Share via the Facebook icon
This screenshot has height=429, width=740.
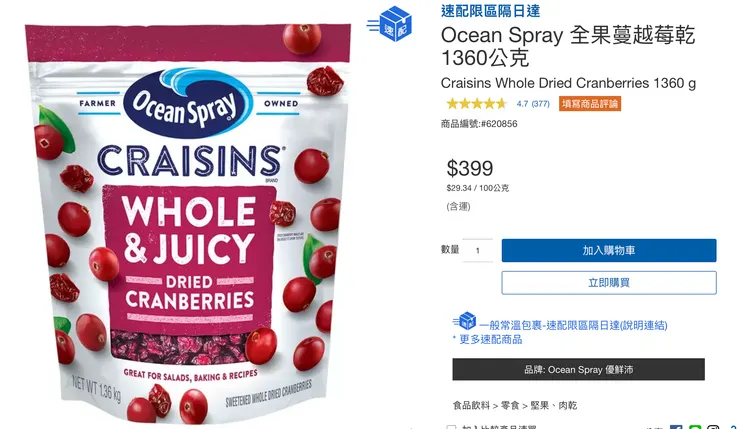click(676, 428)
